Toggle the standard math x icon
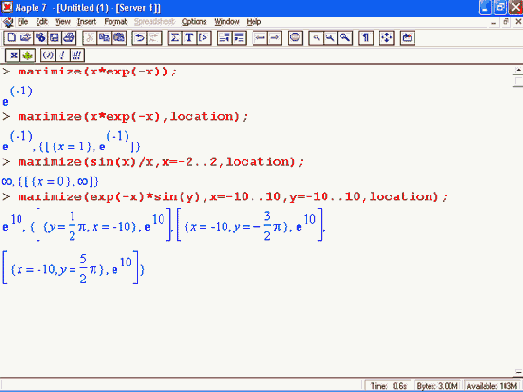The width and height of the screenshot is (523, 392). coord(13,55)
